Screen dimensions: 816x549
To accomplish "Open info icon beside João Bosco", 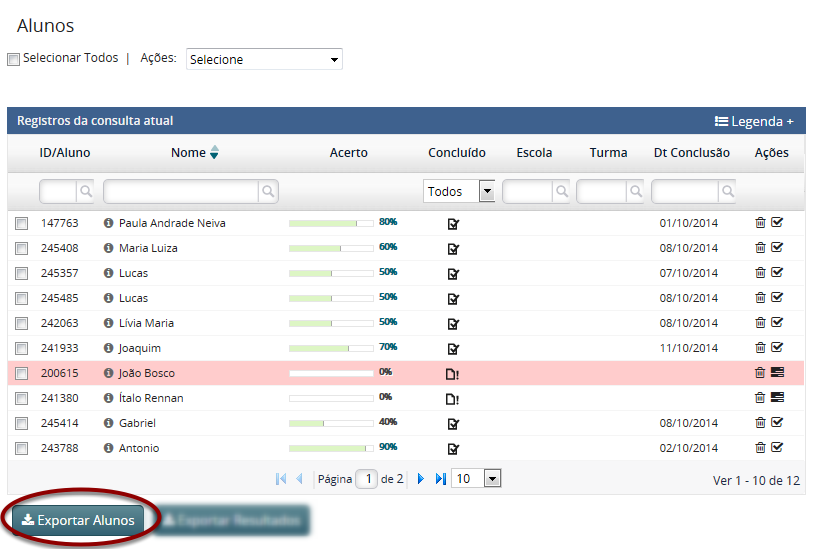I will 109,373.
